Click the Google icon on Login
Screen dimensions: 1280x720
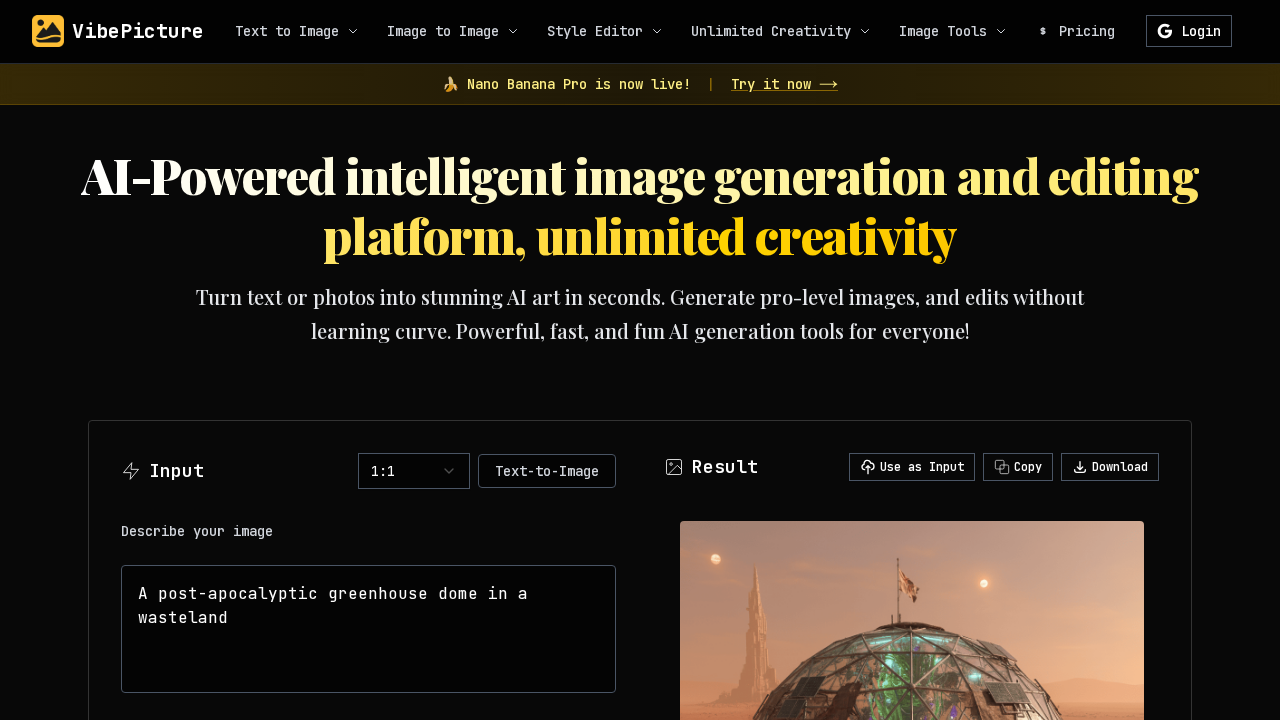click(x=1164, y=31)
